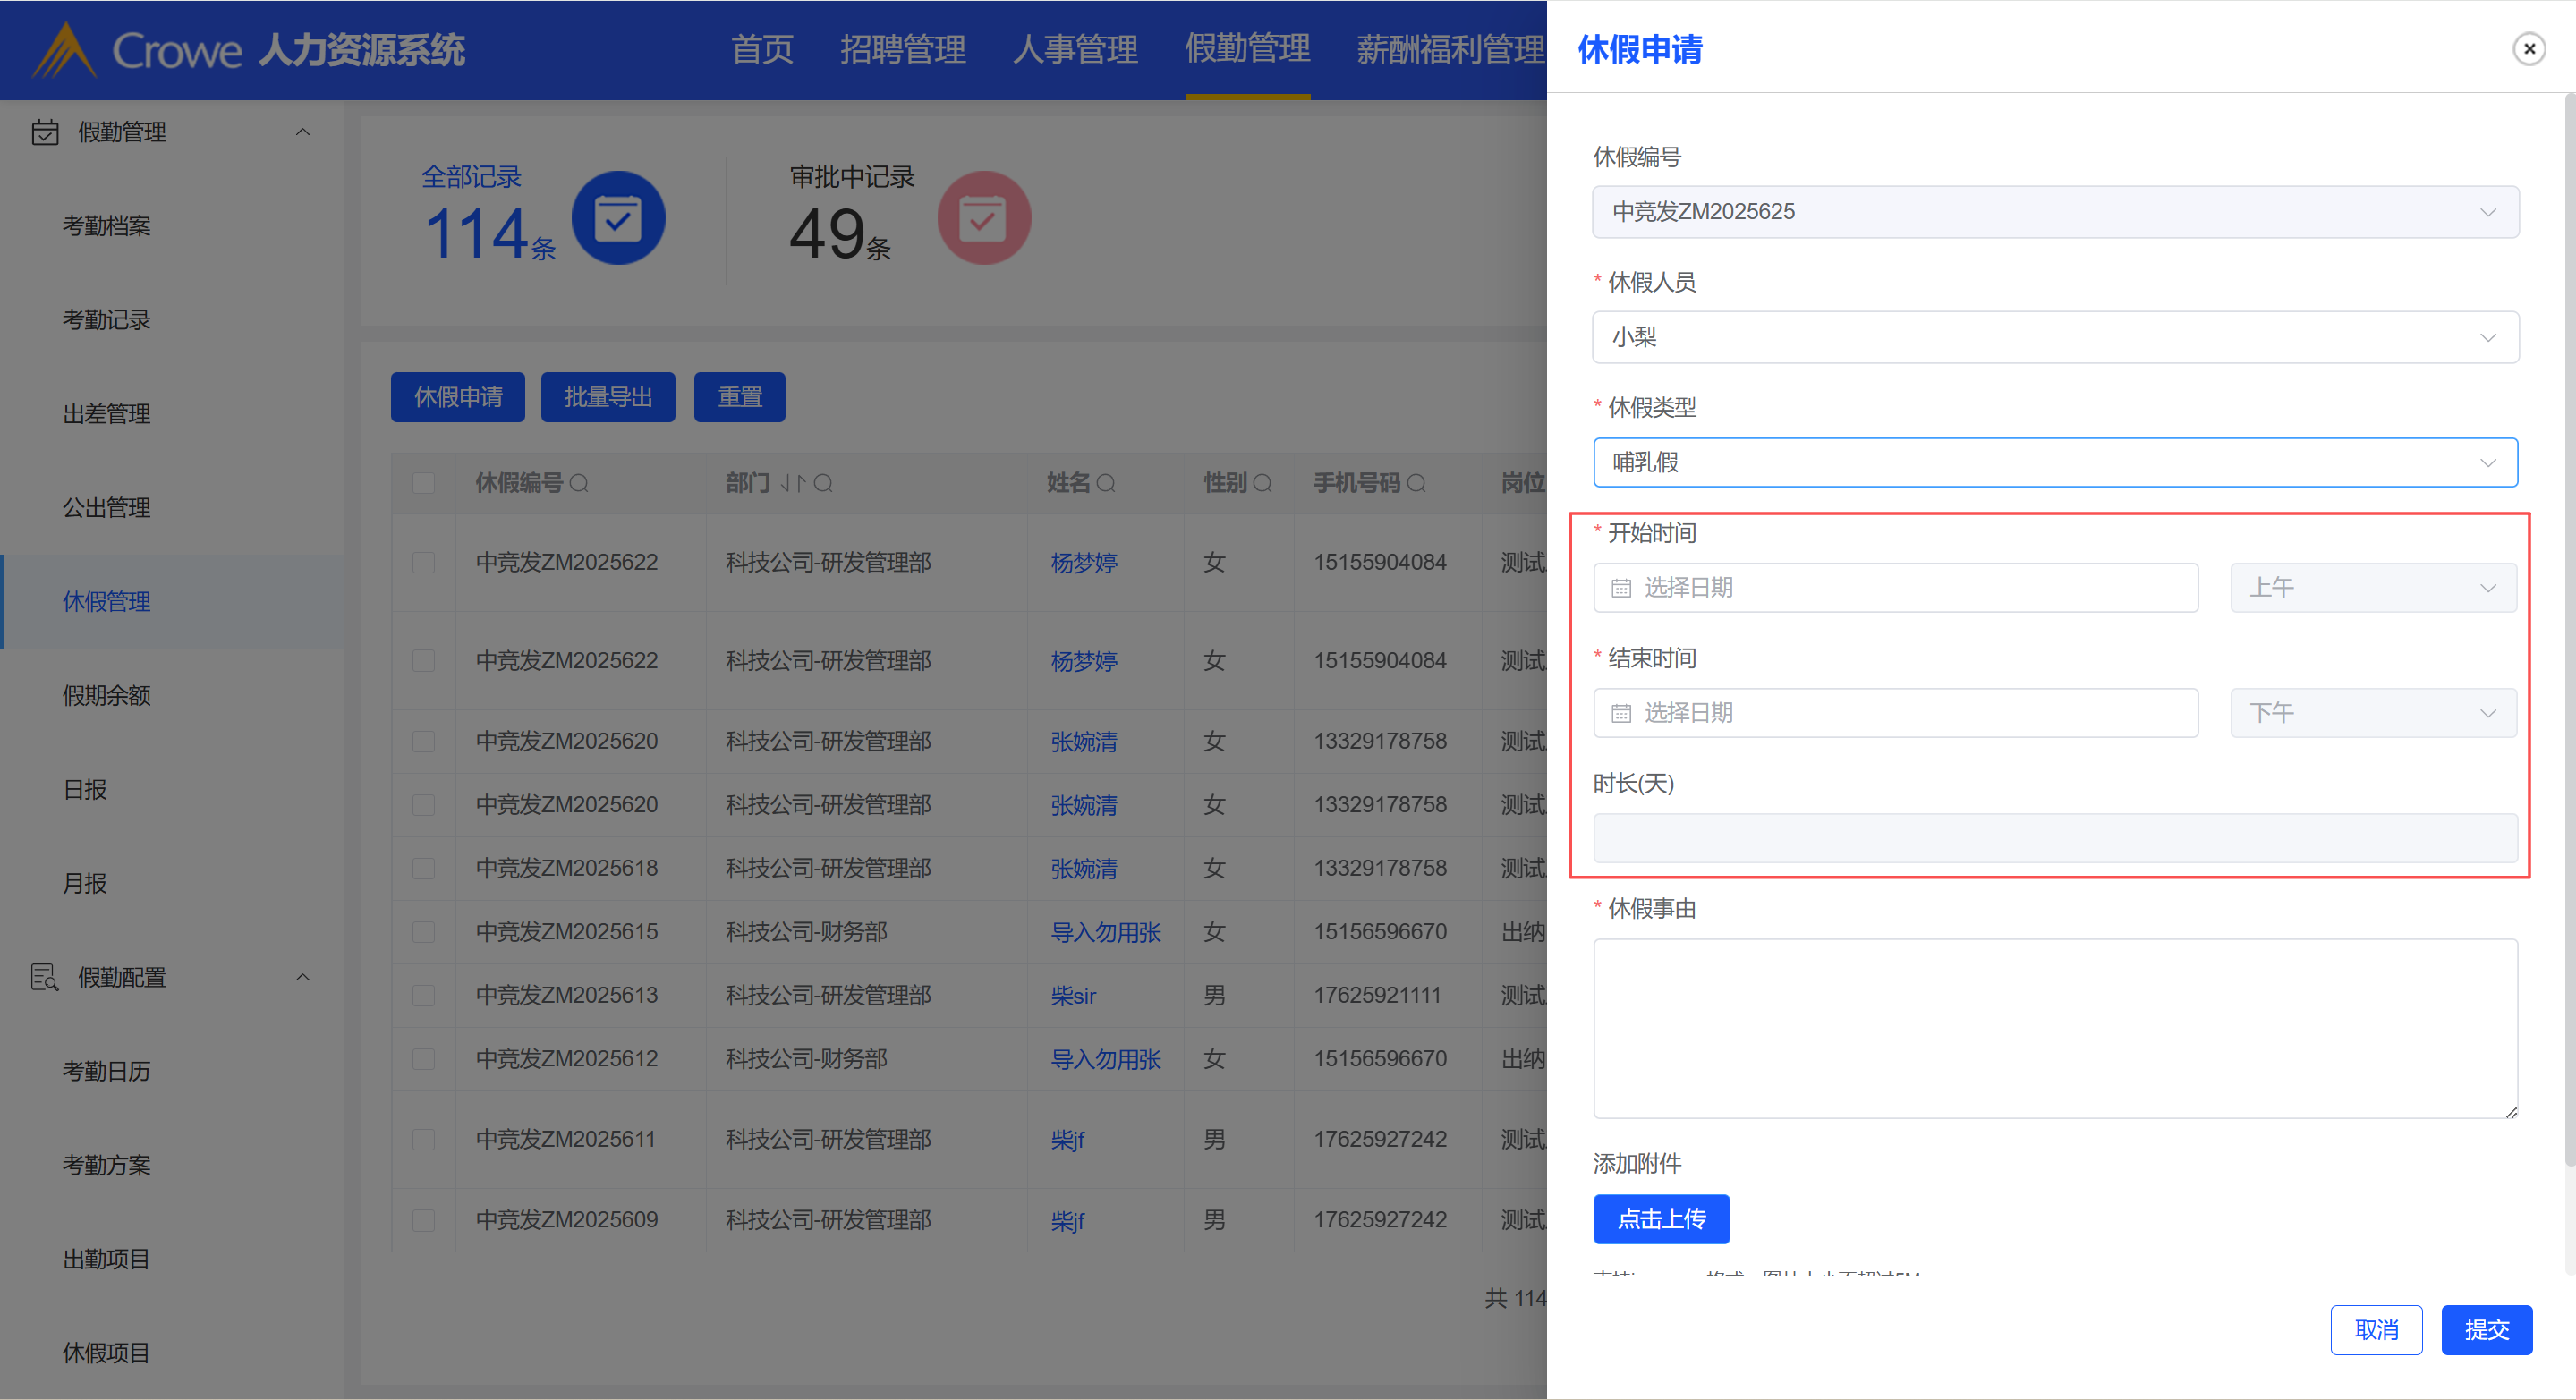This screenshot has height=1400, width=2576.
Task: Open the 休假类型 dropdown showing 哺乳假
Action: tap(2054, 463)
